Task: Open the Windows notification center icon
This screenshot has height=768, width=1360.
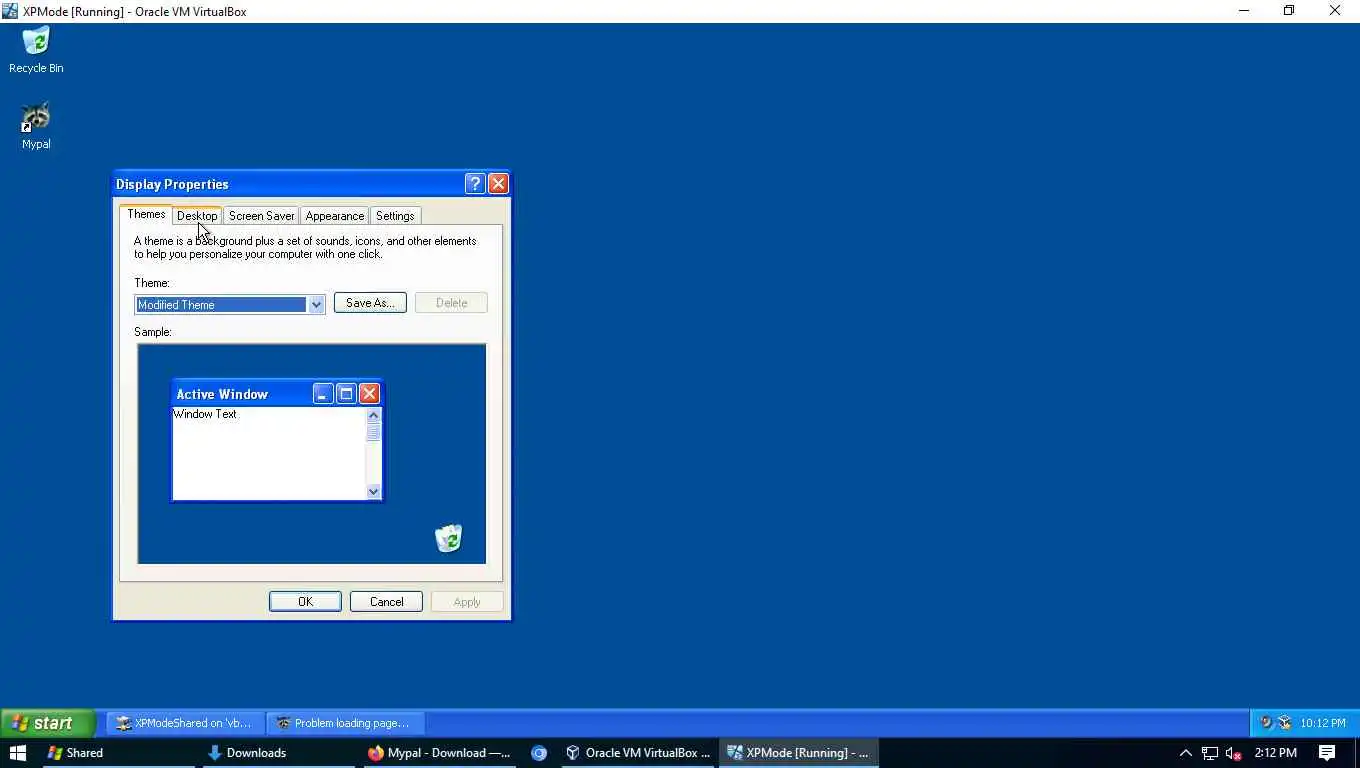Action: [1327, 753]
